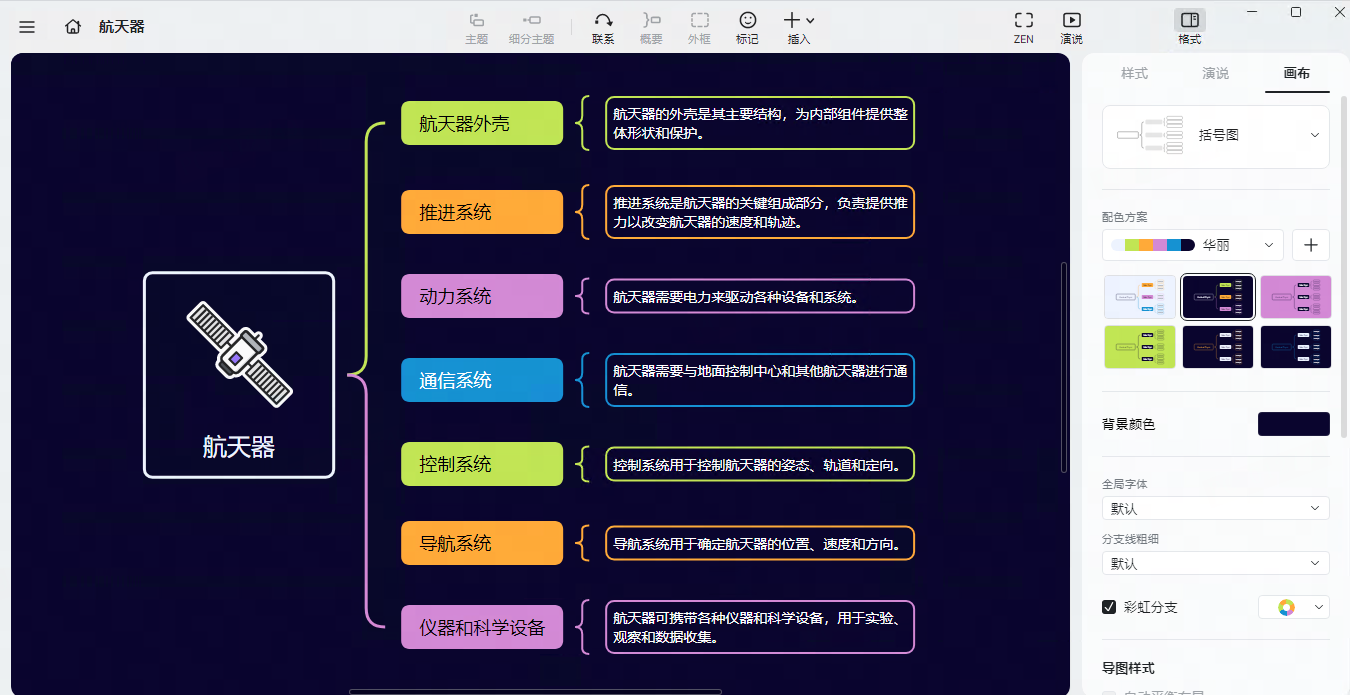
Task: Open the 标记 marker smiley
Action: (x=747, y=28)
